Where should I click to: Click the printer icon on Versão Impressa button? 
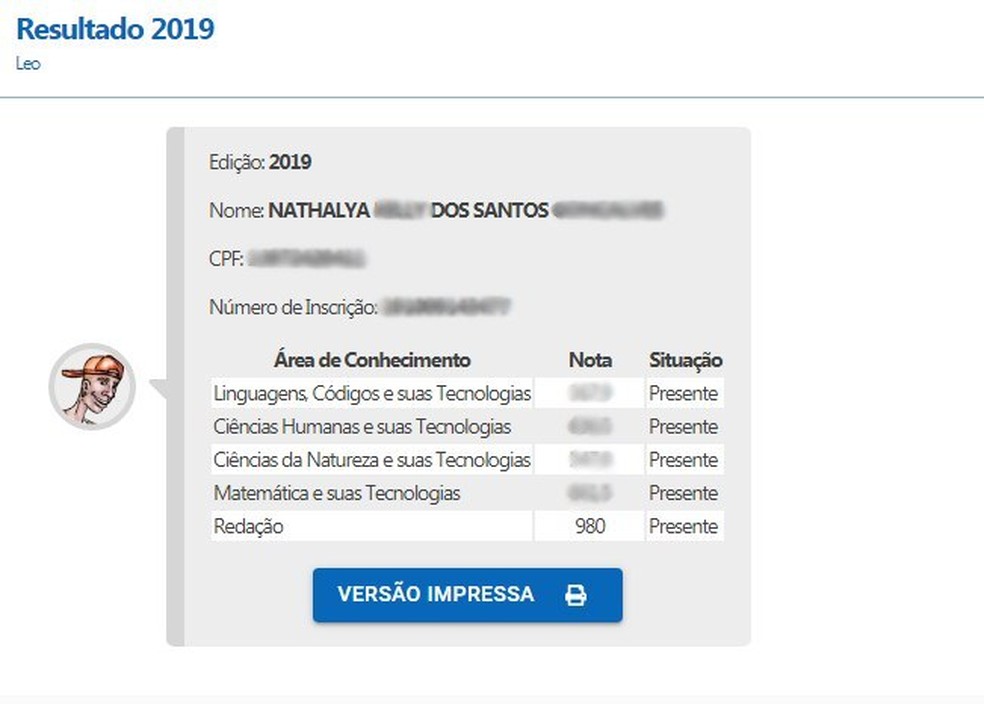(574, 594)
